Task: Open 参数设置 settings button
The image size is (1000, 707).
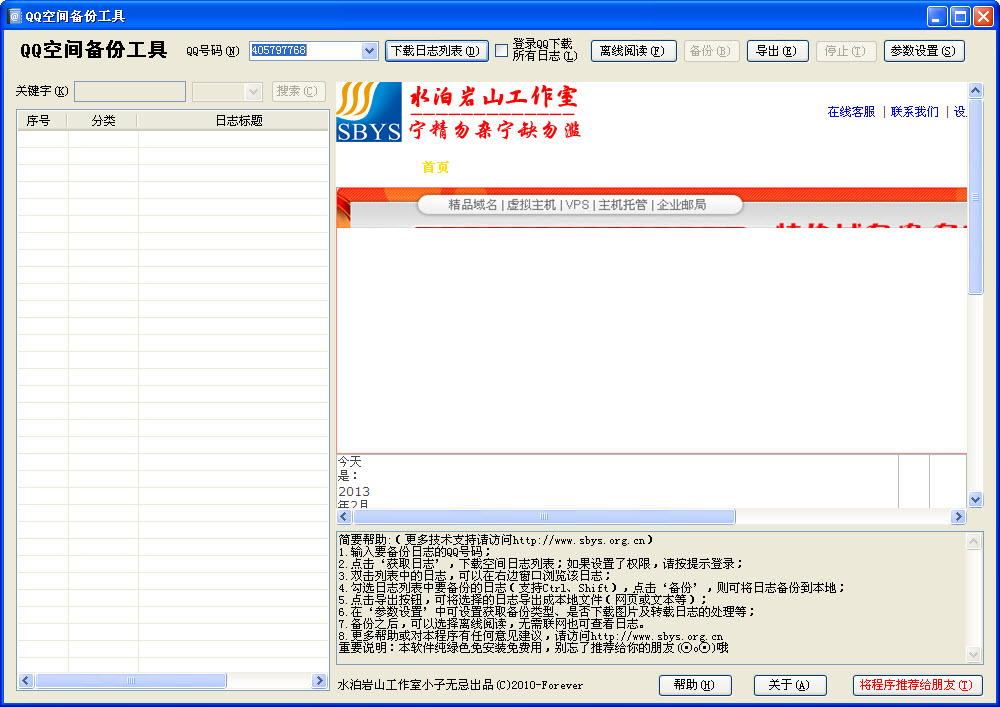Action: [x=923, y=51]
